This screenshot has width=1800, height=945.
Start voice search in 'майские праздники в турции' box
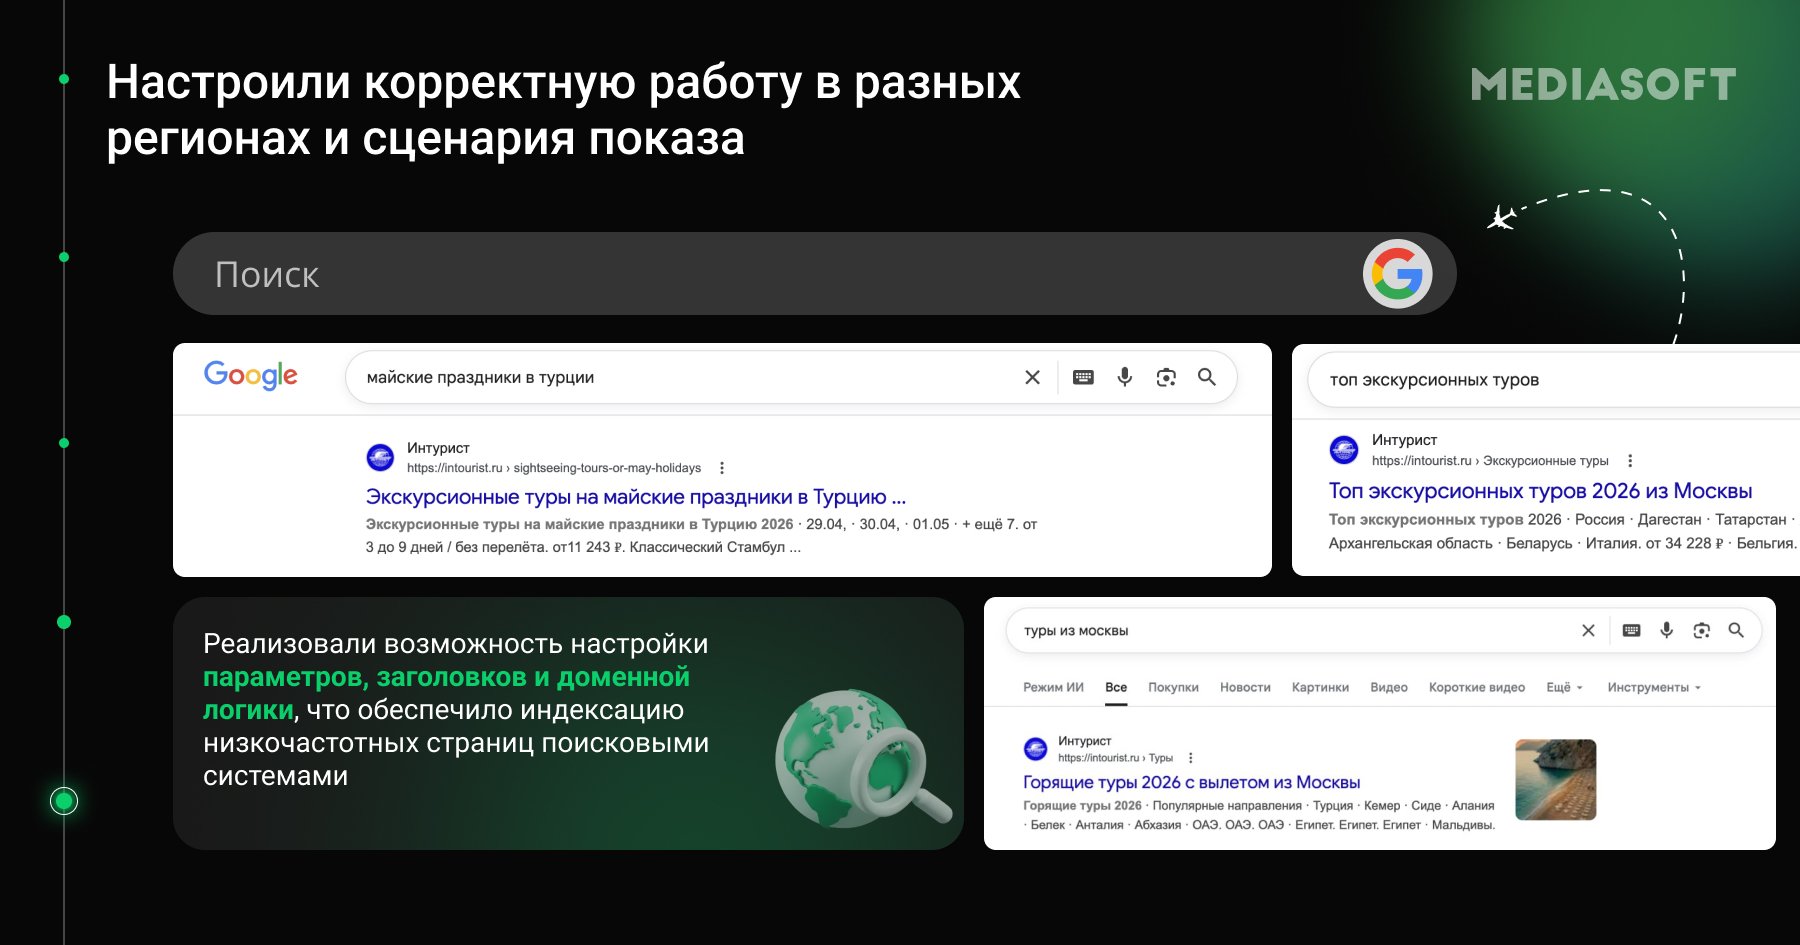point(1125,377)
